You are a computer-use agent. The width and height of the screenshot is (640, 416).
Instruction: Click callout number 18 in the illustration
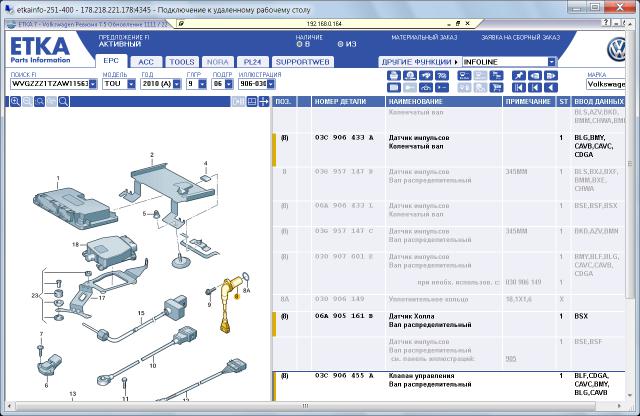click(75, 245)
